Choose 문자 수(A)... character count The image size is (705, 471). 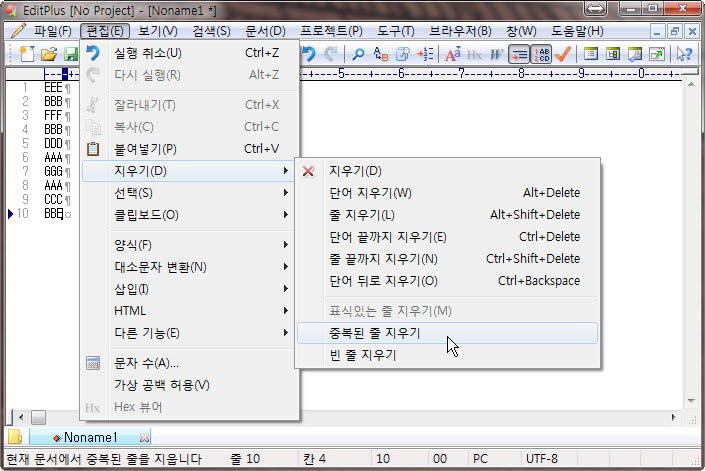[190, 363]
